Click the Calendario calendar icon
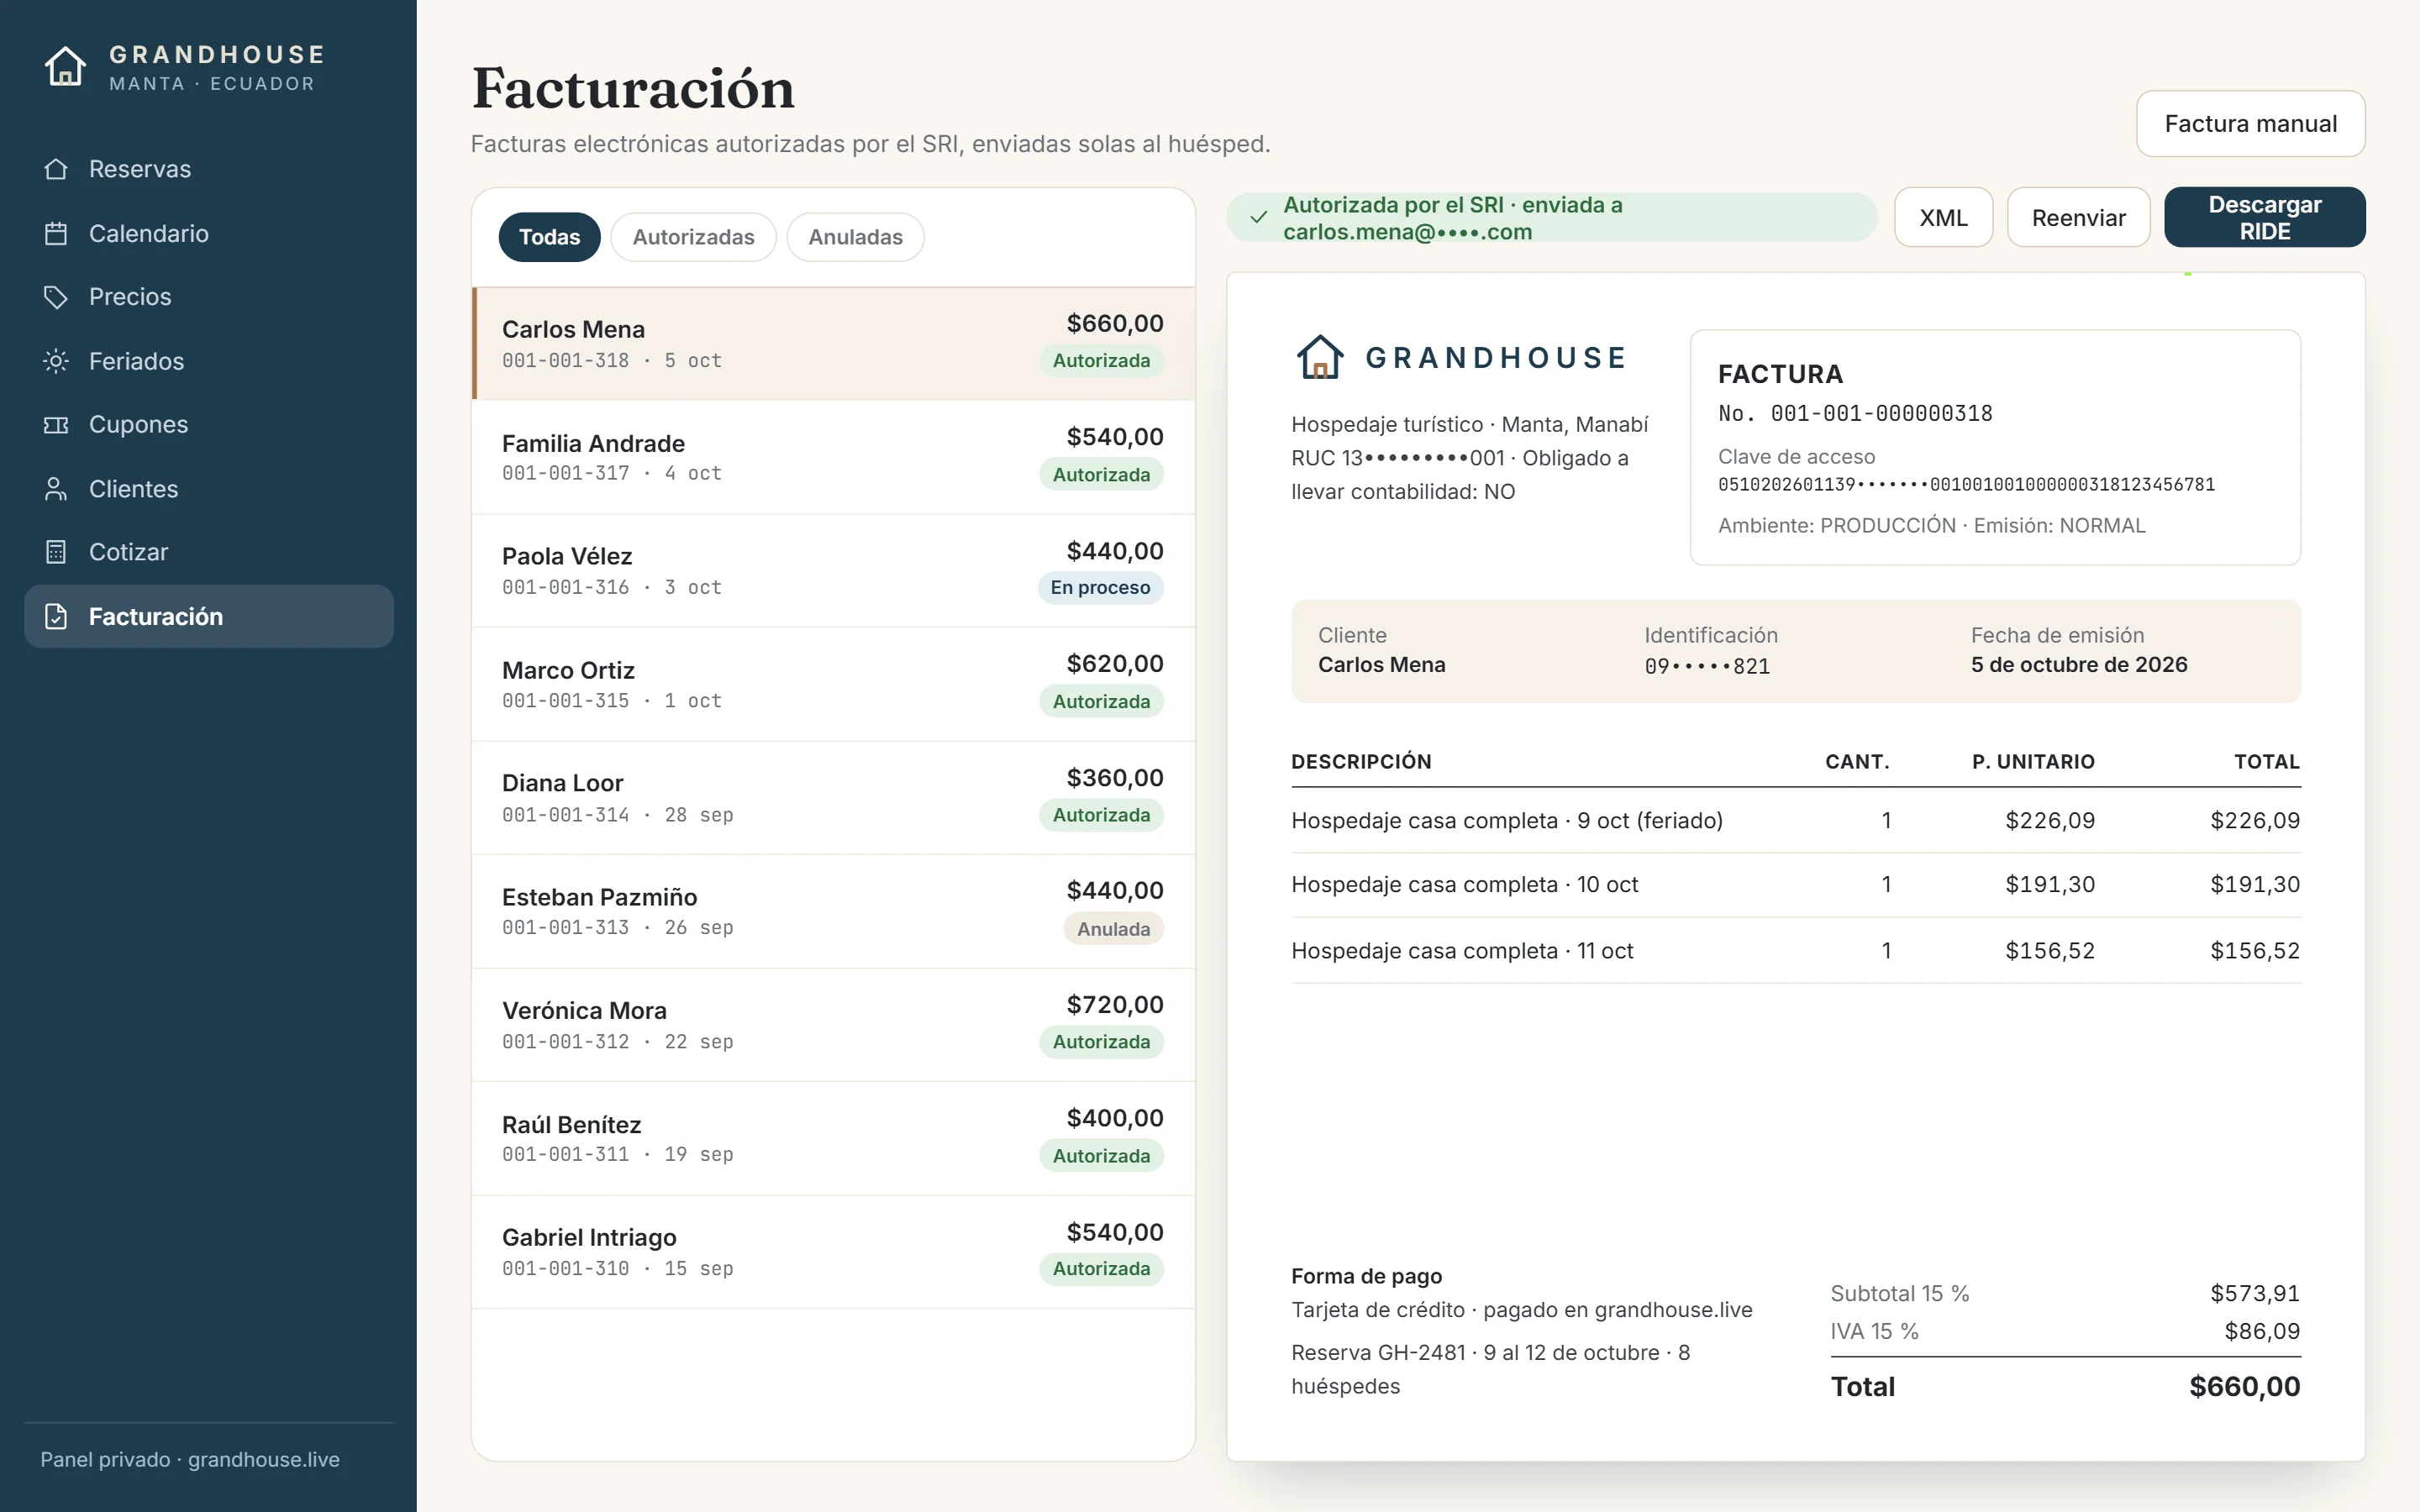2420x1512 pixels. click(x=56, y=233)
